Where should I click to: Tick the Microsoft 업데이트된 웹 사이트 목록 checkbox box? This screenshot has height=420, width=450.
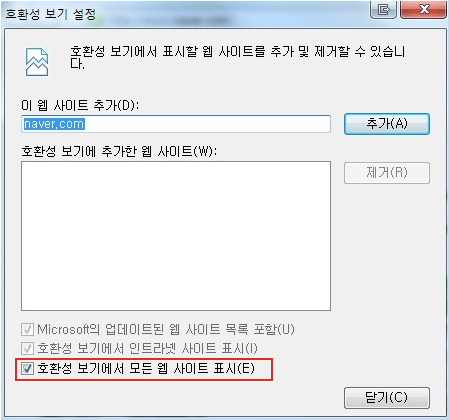(27, 330)
